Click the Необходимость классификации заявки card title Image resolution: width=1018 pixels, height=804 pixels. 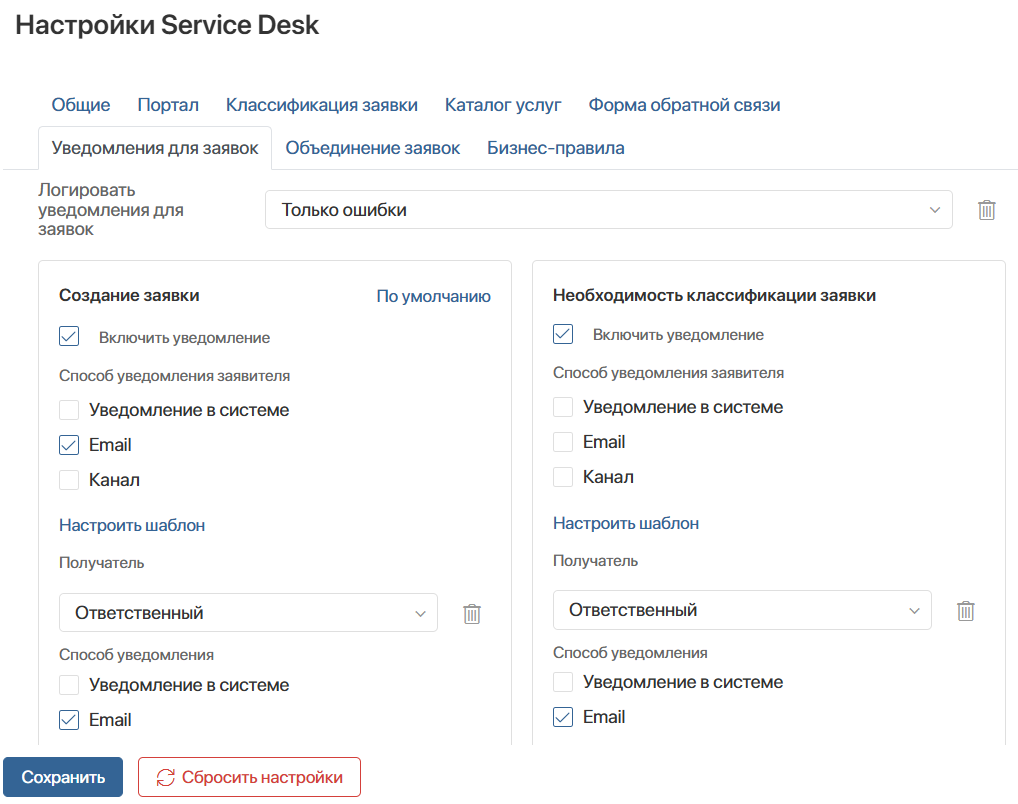[x=714, y=295]
